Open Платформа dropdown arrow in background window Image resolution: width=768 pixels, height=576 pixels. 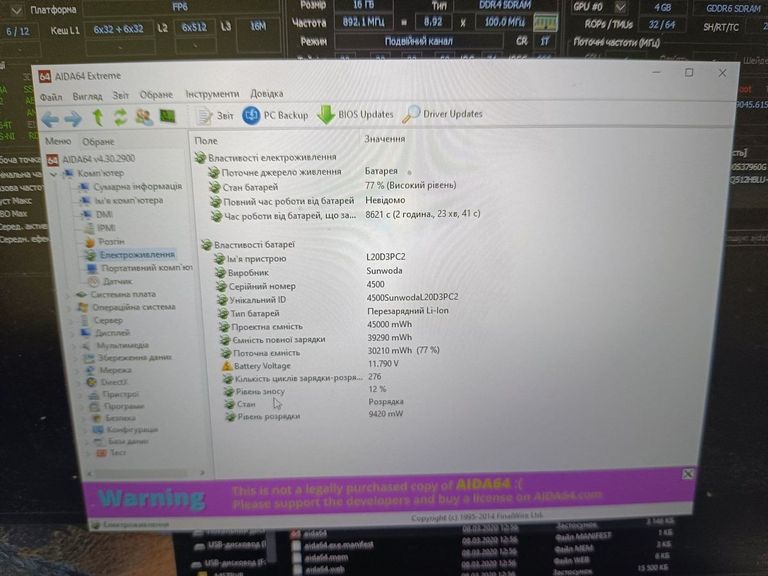pyautogui.click(x=16, y=10)
